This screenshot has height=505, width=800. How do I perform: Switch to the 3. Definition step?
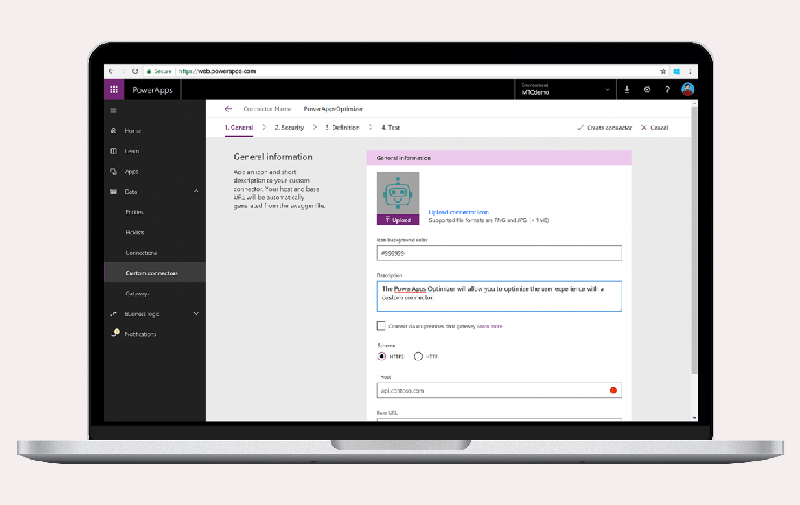coord(342,128)
